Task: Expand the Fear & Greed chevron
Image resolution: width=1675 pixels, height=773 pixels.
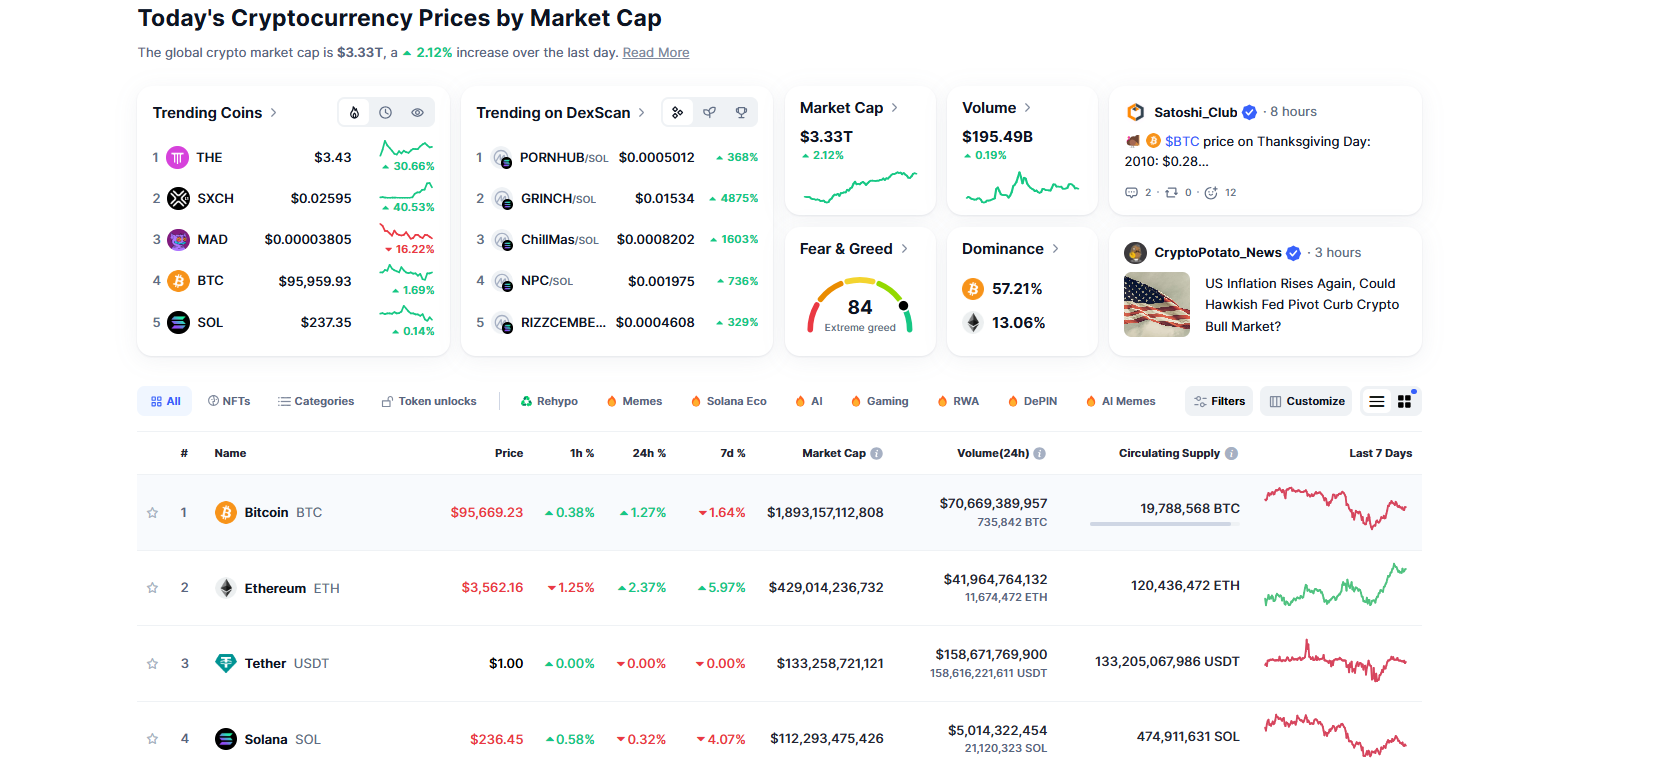Action: [x=905, y=249]
